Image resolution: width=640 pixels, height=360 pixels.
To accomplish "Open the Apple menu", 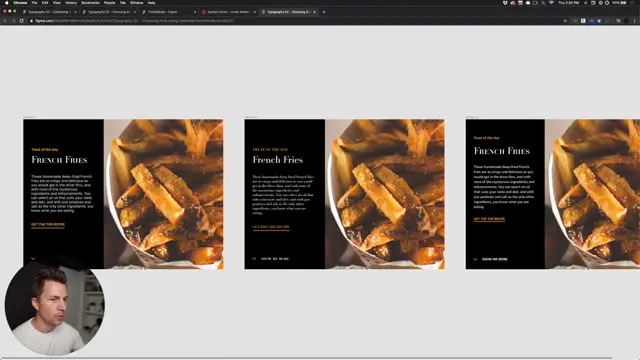I will [7, 2].
